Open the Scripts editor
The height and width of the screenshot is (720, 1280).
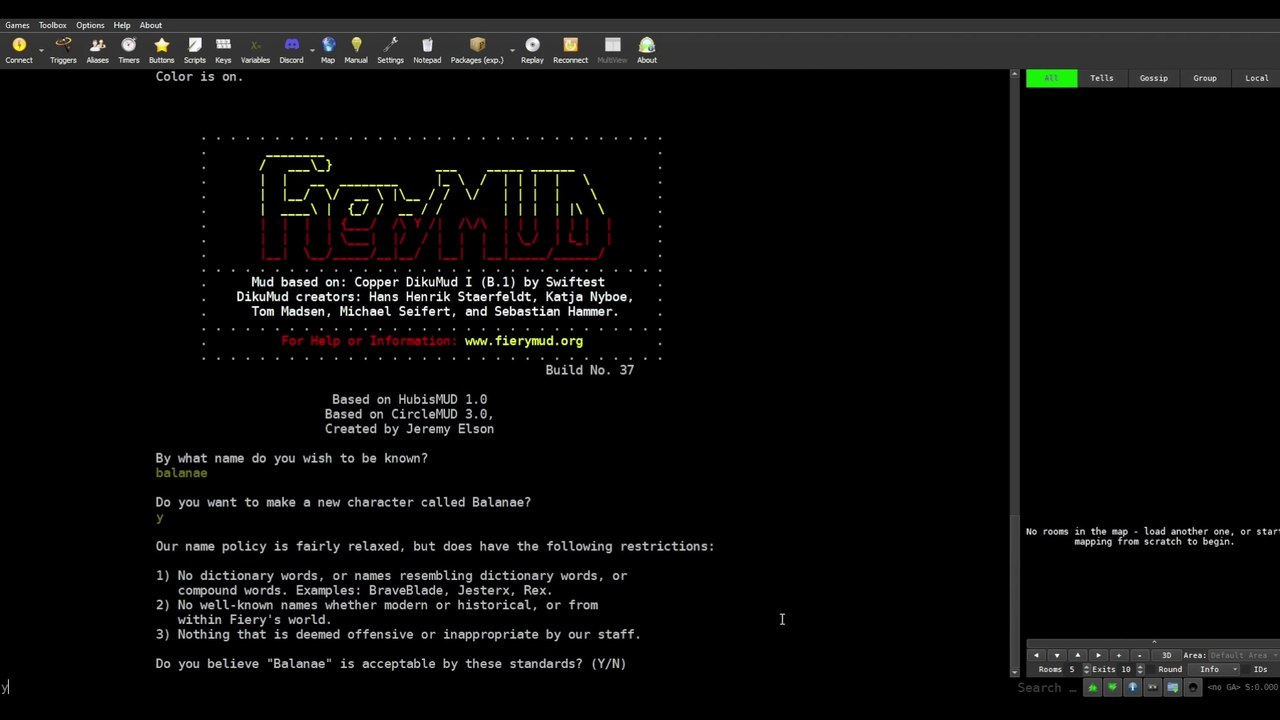point(195,50)
